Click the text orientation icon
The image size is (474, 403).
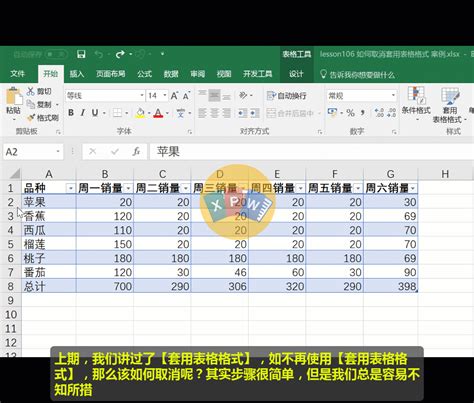pyautogui.click(x=243, y=96)
